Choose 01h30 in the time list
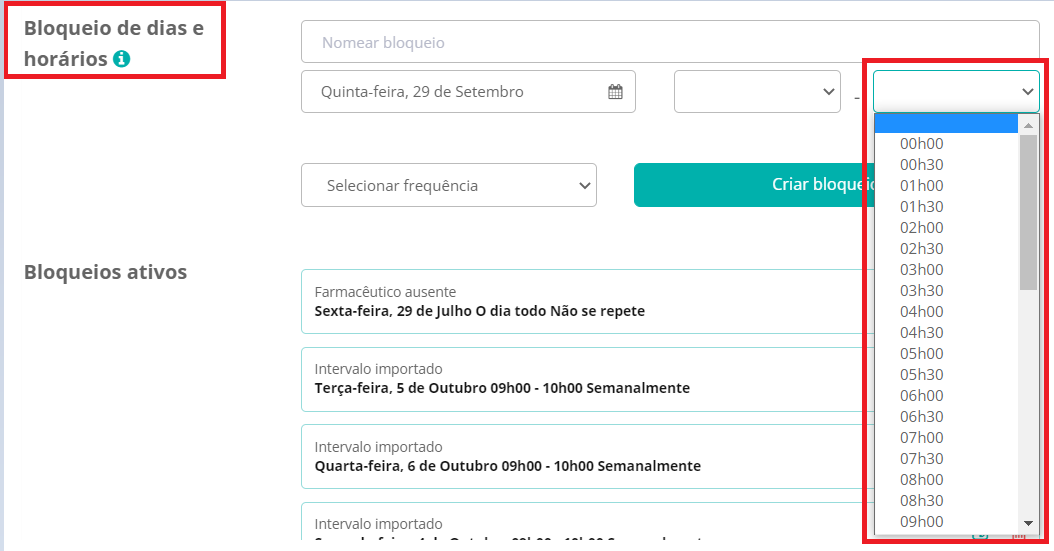1054x551 pixels. 921,207
